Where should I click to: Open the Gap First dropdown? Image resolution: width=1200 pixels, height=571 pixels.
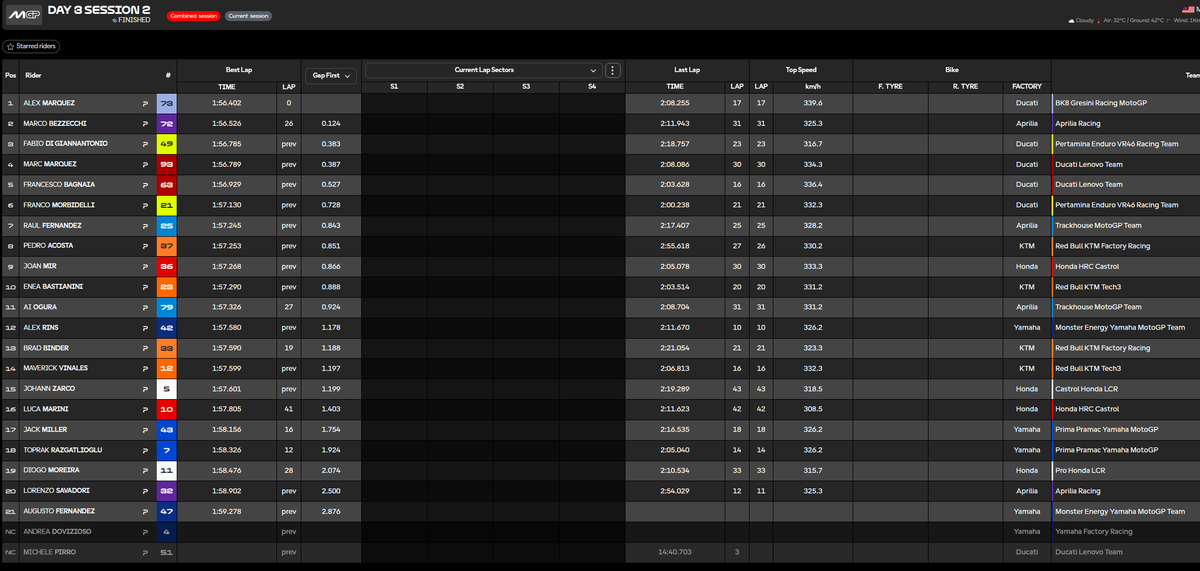click(x=331, y=75)
